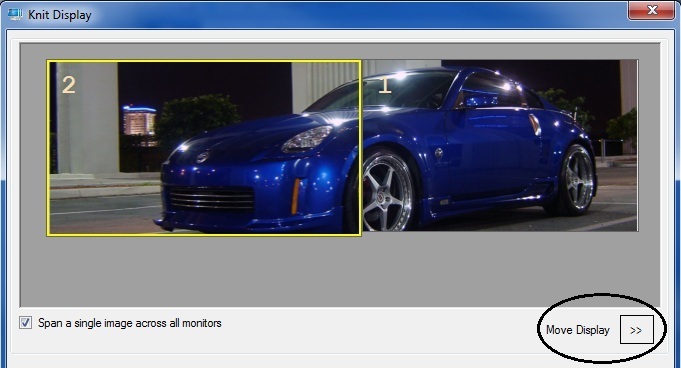Image resolution: width=681 pixels, height=368 pixels.
Task: Close the Knit Display window
Action: point(651,10)
